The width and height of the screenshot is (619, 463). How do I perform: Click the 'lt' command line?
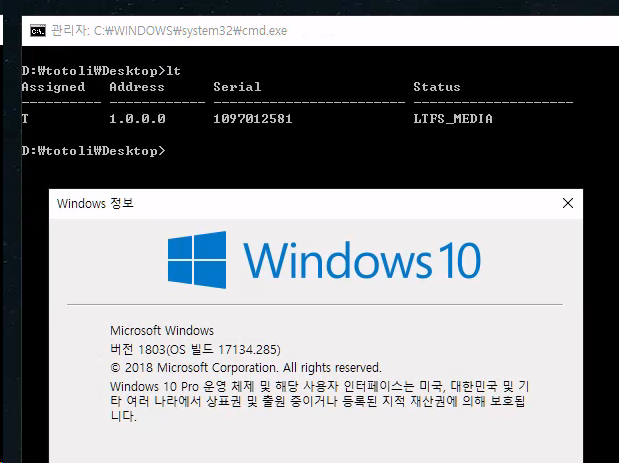click(101, 71)
